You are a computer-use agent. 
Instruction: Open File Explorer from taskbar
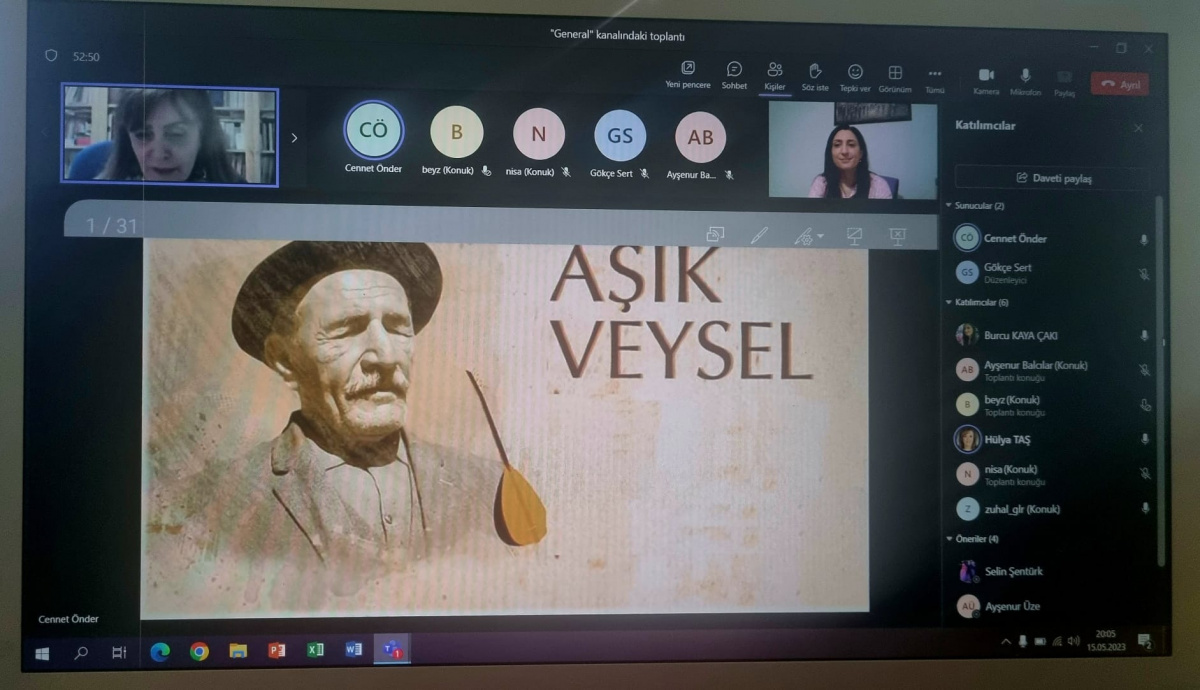(238, 651)
